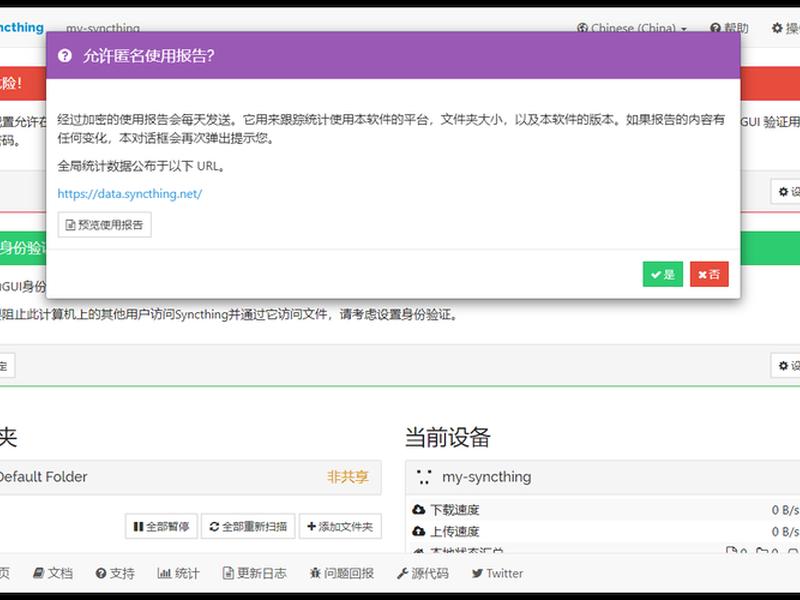Click the globe icon beside Chinese (China)
The width and height of the screenshot is (800, 600).
(x=582, y=28)
